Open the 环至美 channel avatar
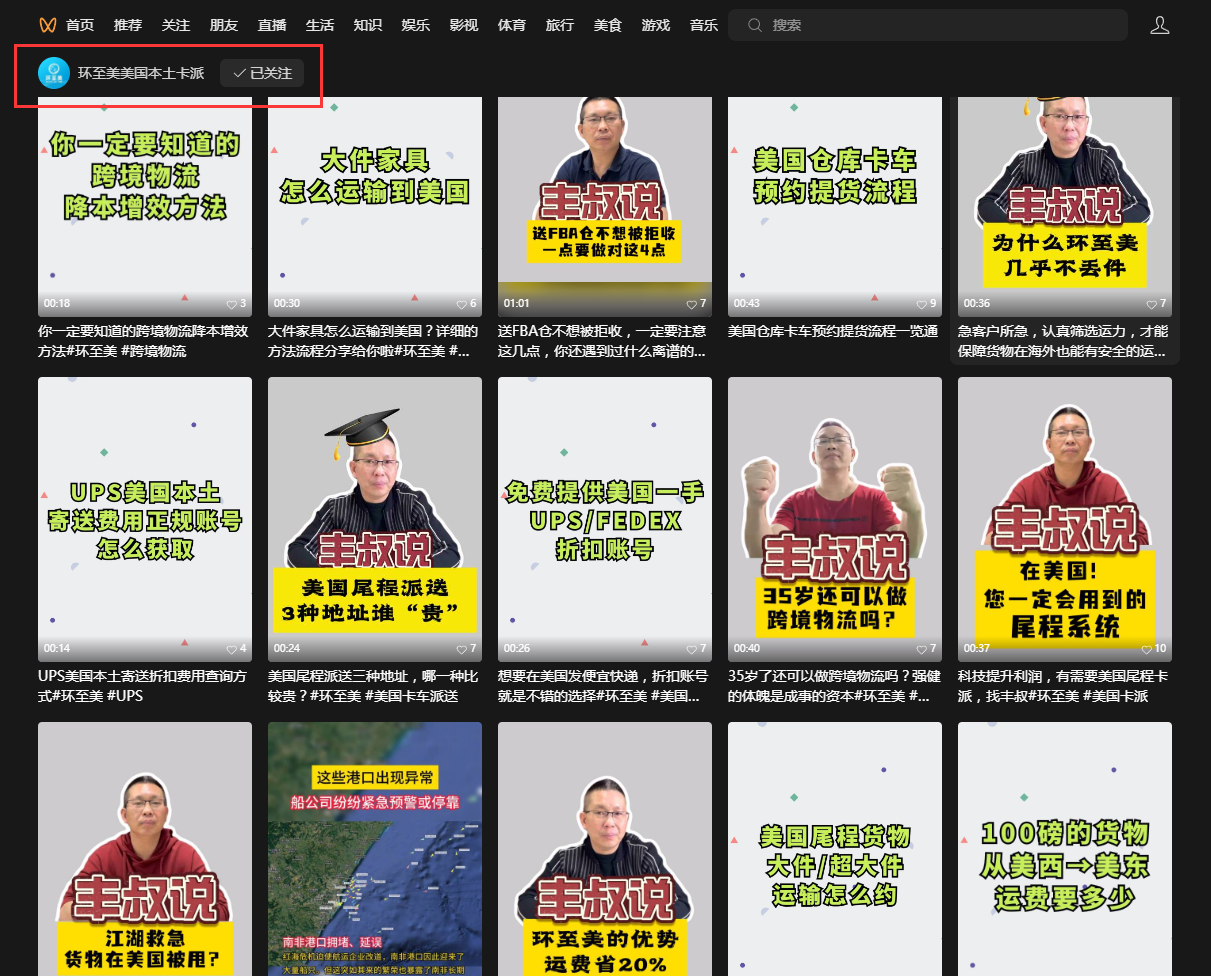 (54, 73)
